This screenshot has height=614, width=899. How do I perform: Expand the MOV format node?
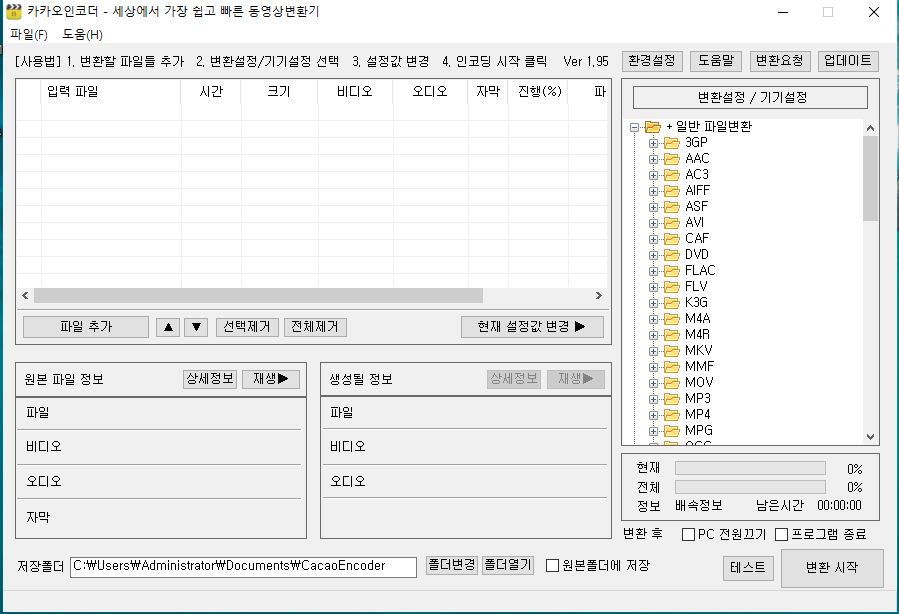(x=653, y=384)
